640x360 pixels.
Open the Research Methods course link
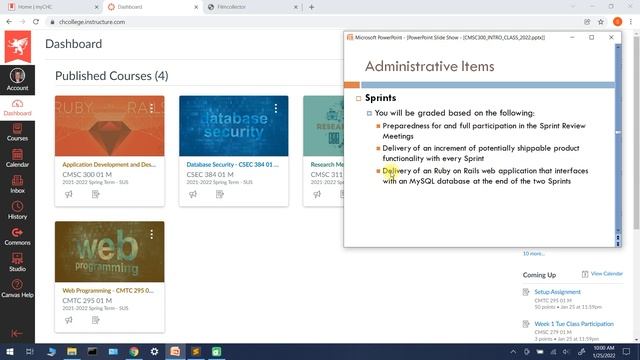pyautogui.click(x=327, y=164)
